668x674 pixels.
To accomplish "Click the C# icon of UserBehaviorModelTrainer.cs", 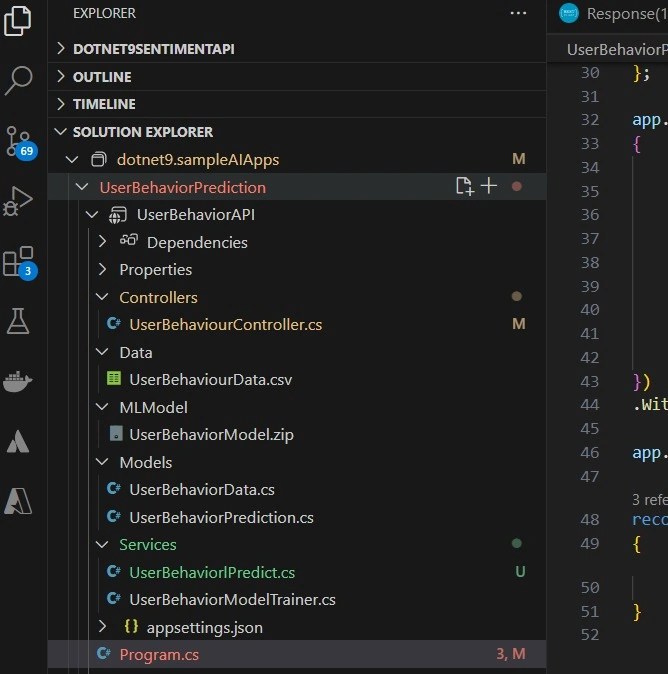I will pyautogui.click(x=114, y=598).
